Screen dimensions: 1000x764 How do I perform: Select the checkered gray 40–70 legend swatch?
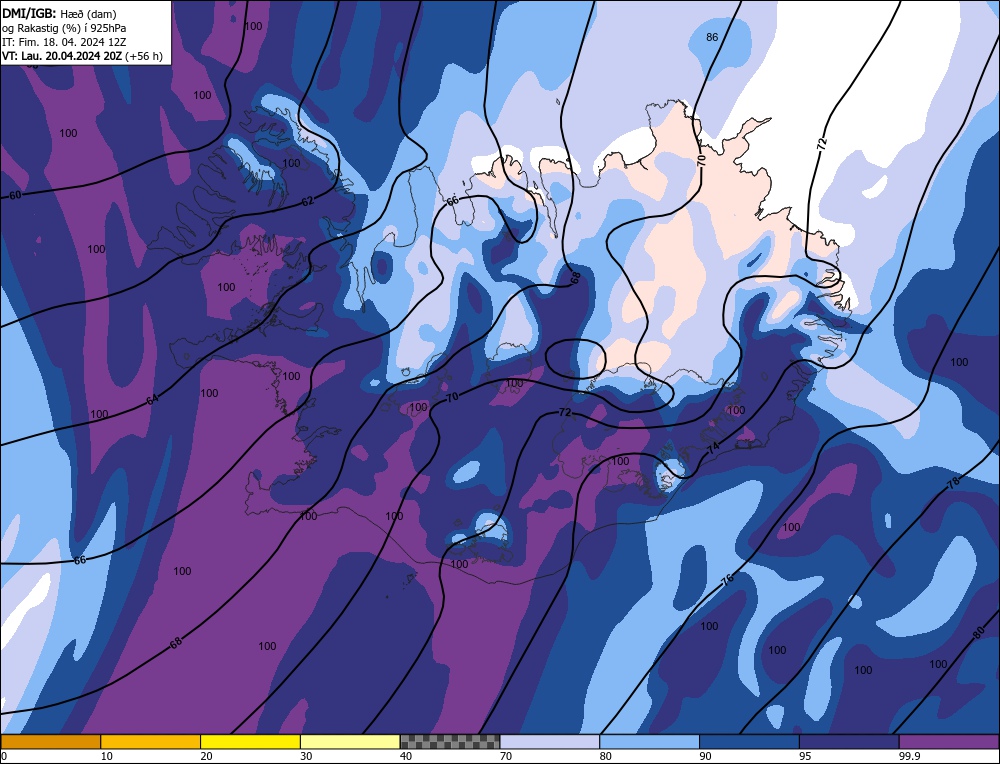[x=450, y=741]
